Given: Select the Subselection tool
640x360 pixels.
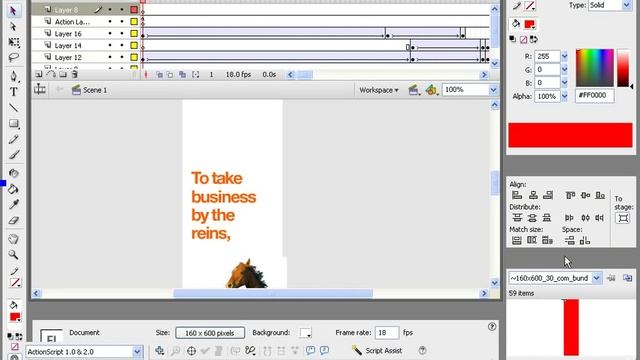Looking at the screenshot, I should [x=13, y=27].
